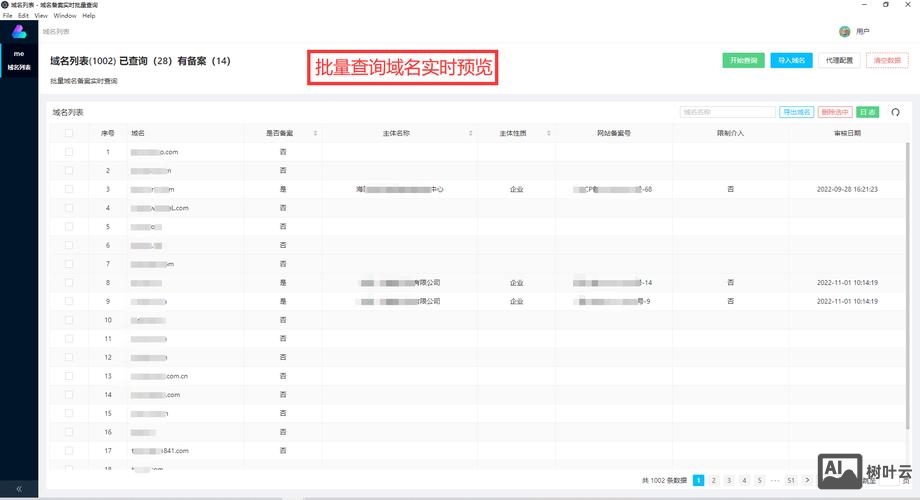Click the refresh icon beside the 日志 button
Screen dimensions: 920x500
coord(896,113)
